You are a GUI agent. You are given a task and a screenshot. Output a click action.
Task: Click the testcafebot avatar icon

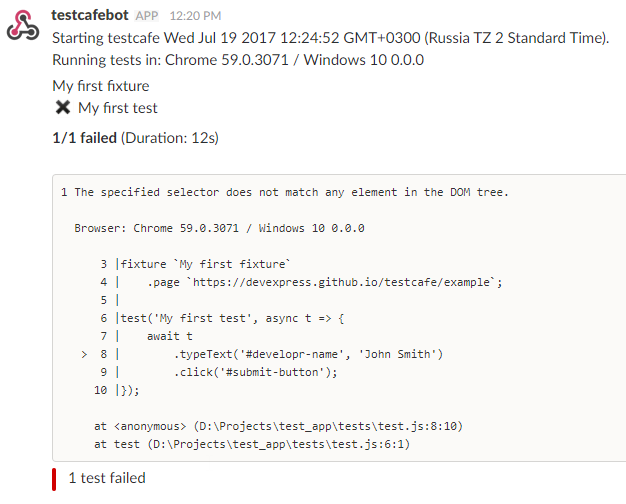coord(23,26)
